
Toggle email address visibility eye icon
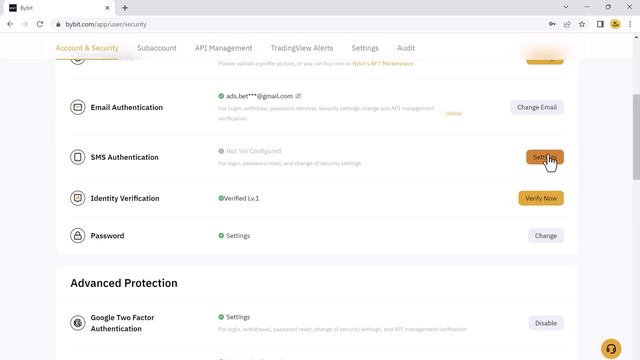click(x=298, y=96)
